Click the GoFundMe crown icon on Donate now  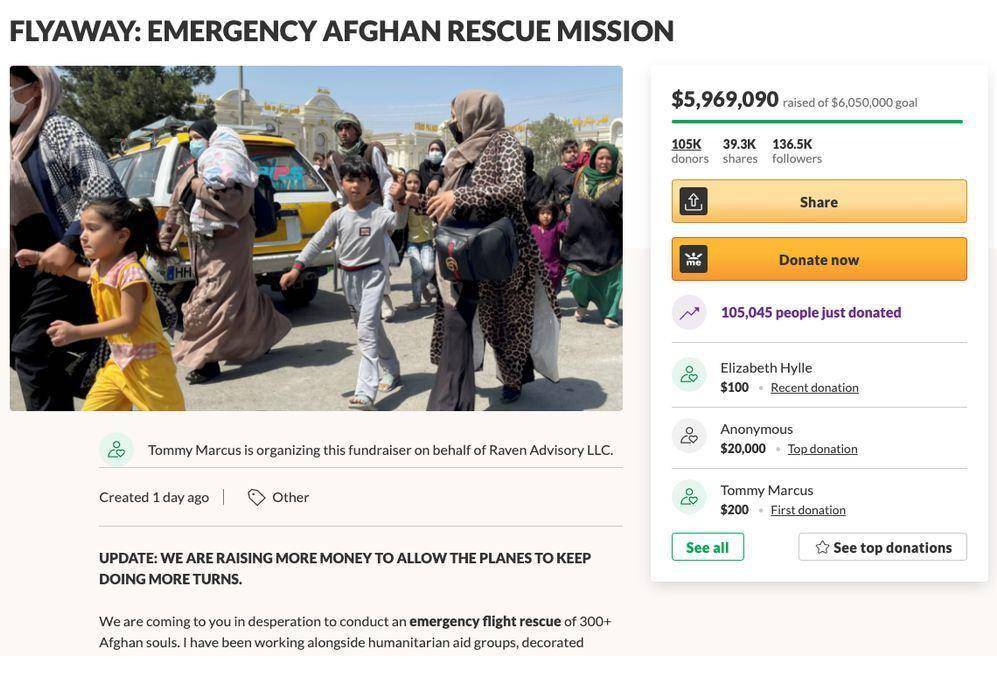coord(693,260)
